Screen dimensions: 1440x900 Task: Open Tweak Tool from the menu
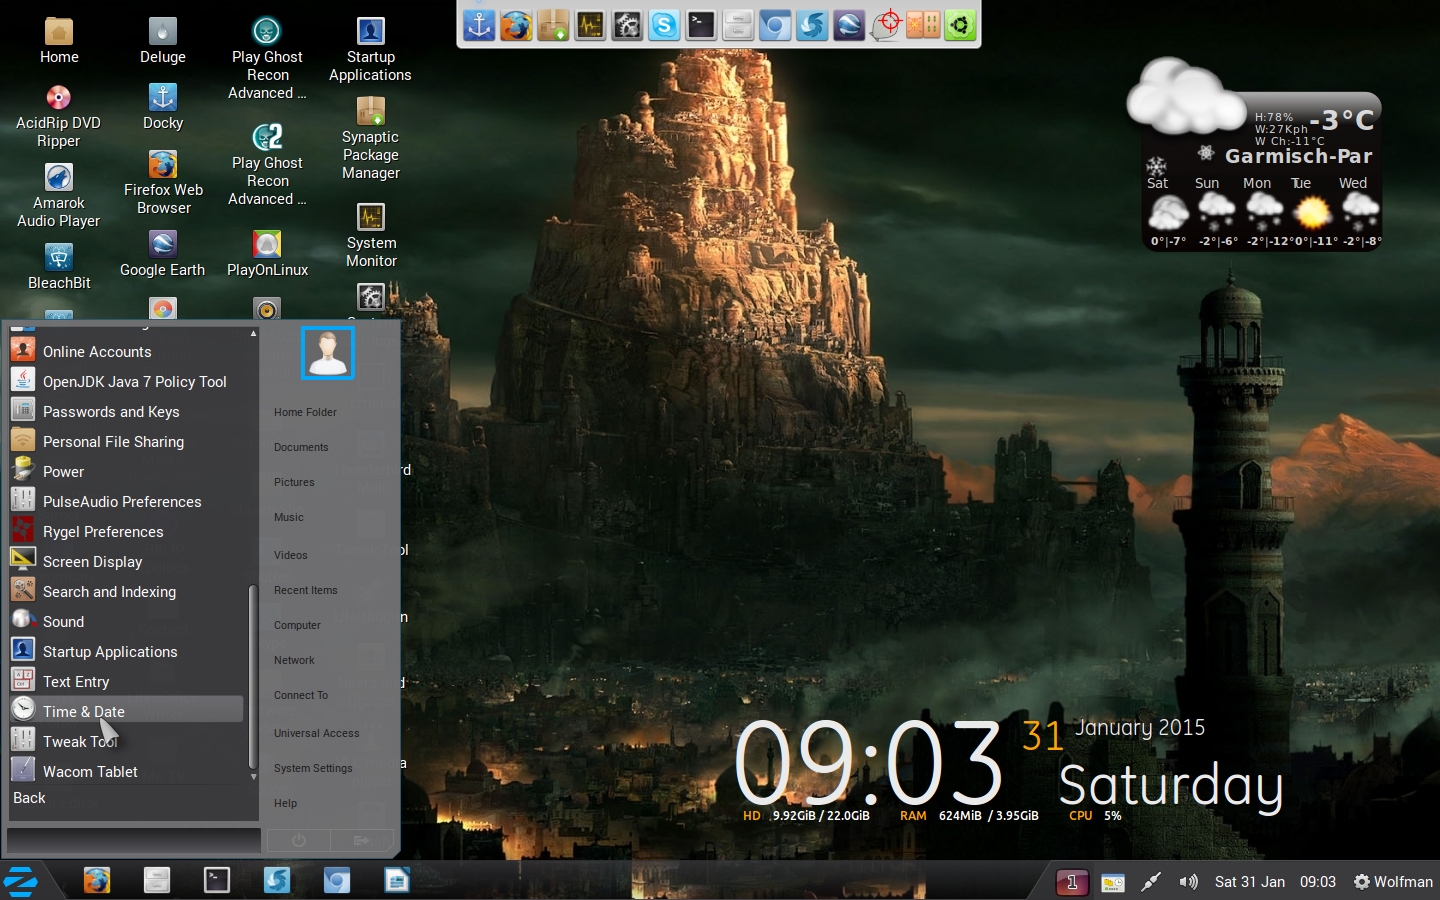click(126, 742)
